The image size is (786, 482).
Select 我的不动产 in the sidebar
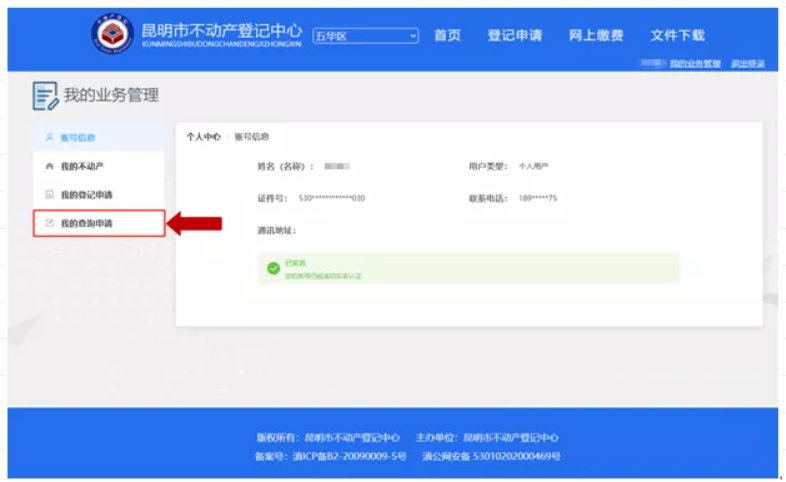click(82, 166)
